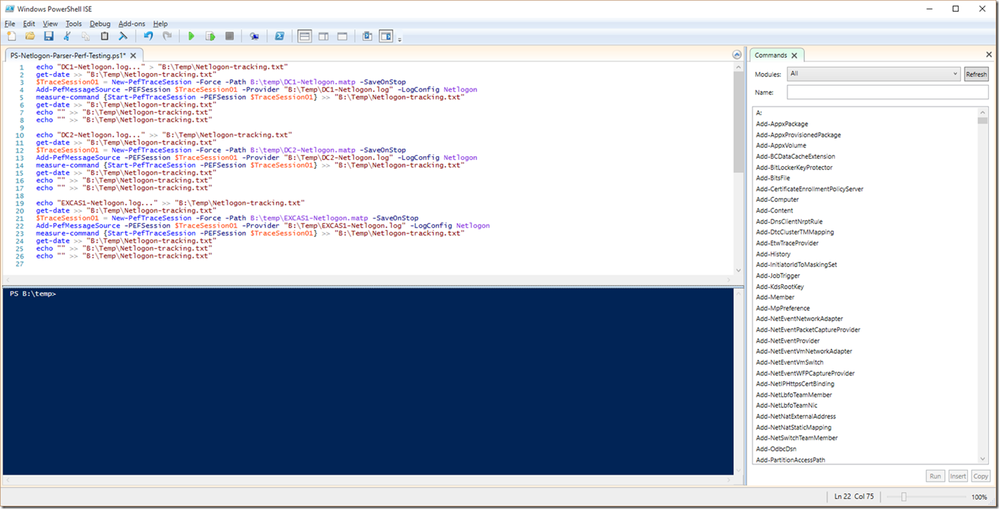This screenshot has height=509, width=999.
Task: Toggle the Show Command Add-on icon
Action: point(386,36)
